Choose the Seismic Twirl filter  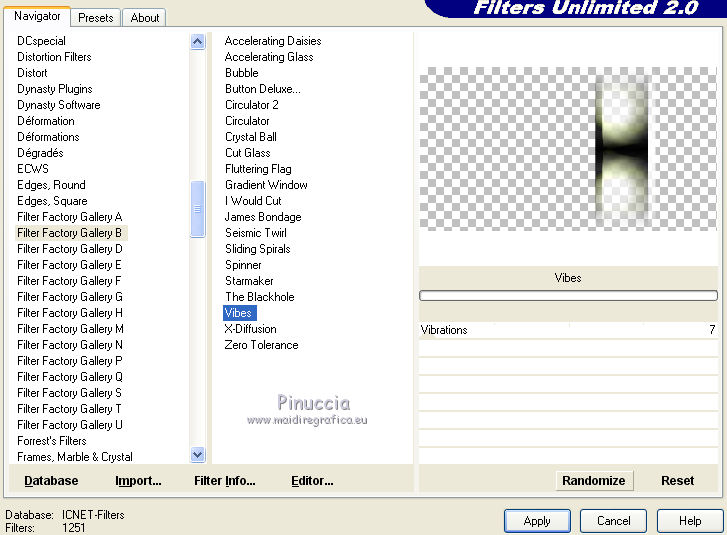pos(255,233)
